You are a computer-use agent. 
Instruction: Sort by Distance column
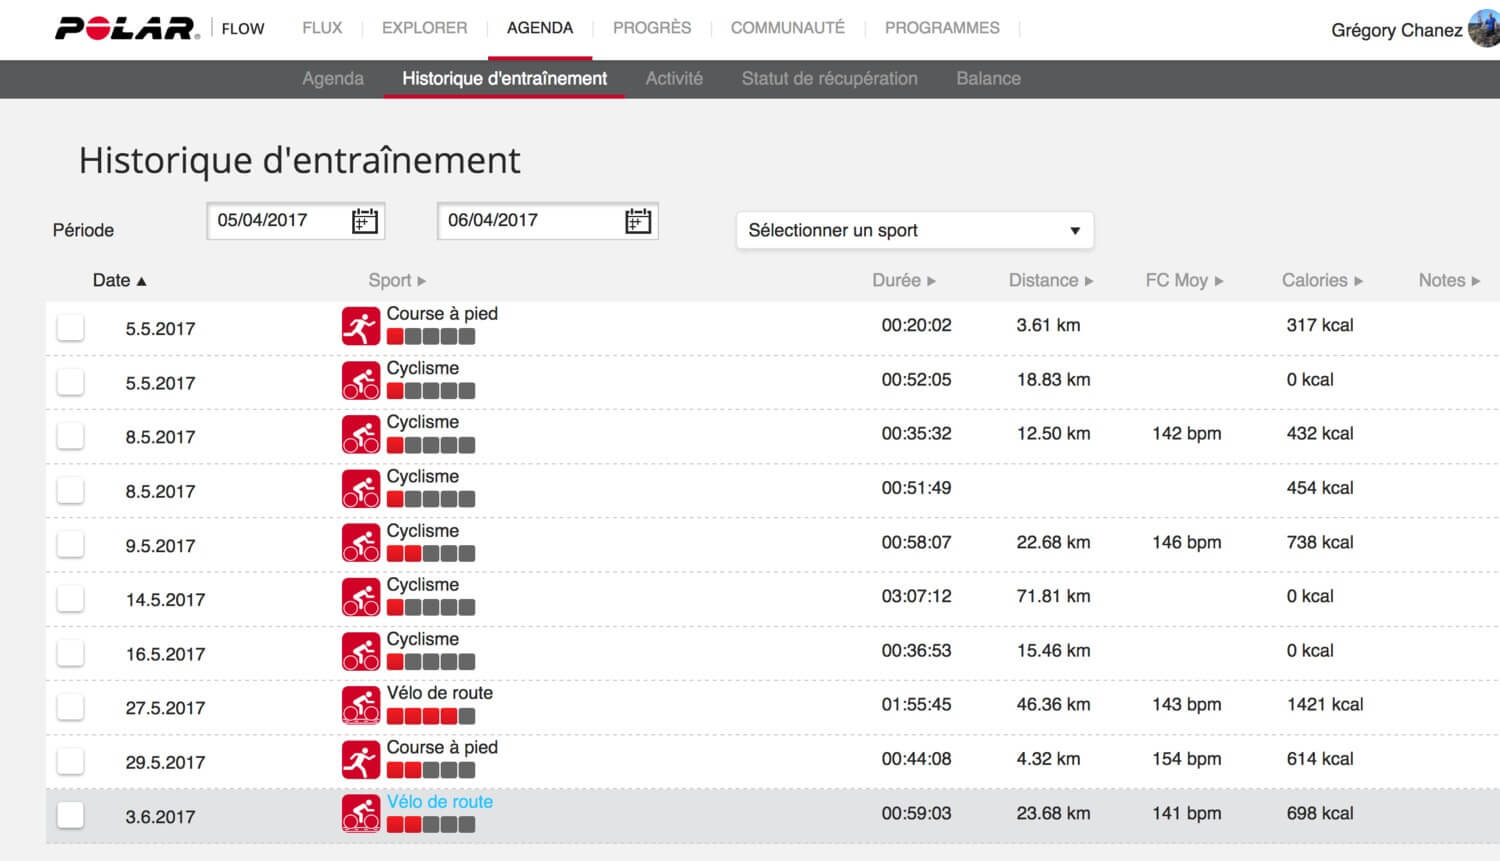point(1051,280)
